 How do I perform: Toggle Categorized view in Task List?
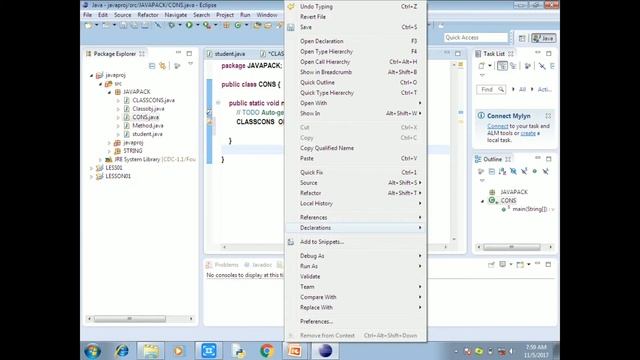[502, 66]
